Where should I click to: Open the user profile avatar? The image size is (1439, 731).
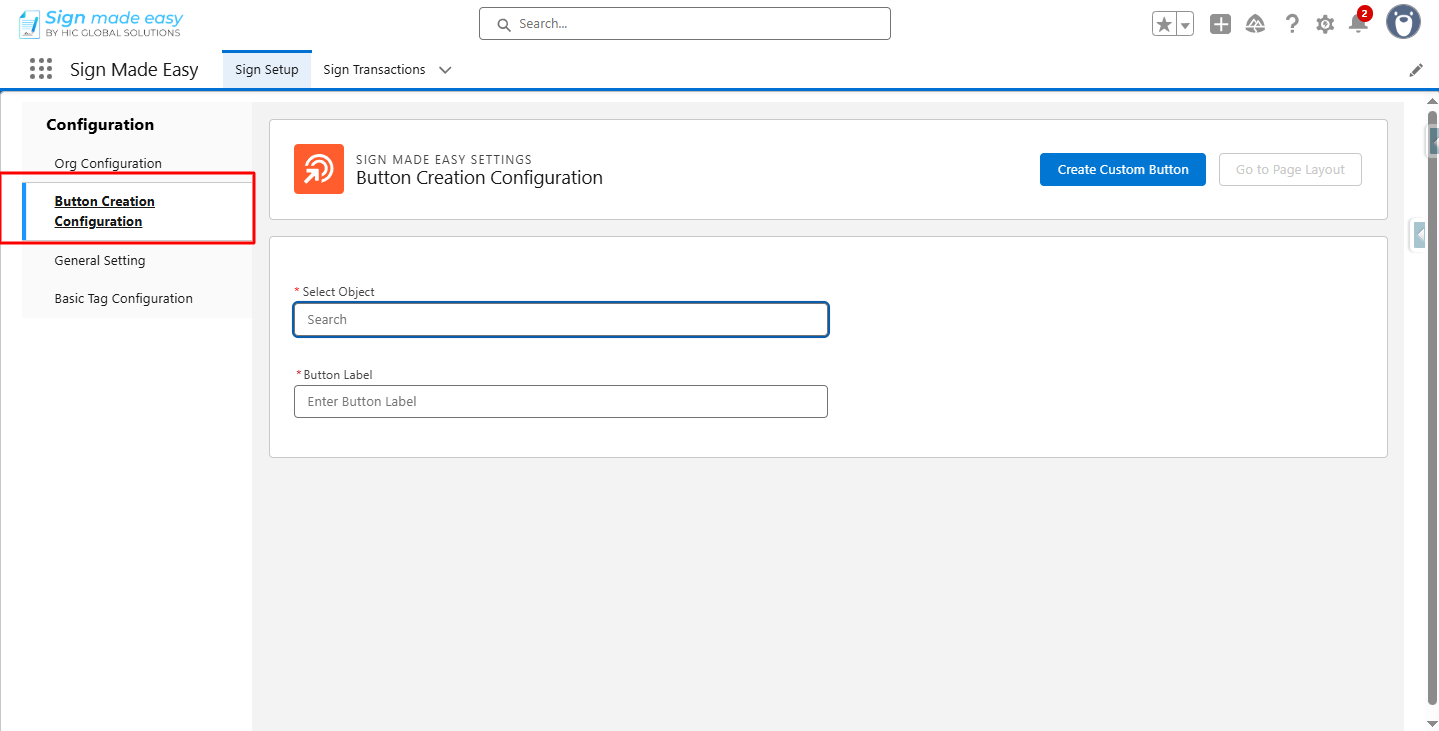[x=1403, y=22]
